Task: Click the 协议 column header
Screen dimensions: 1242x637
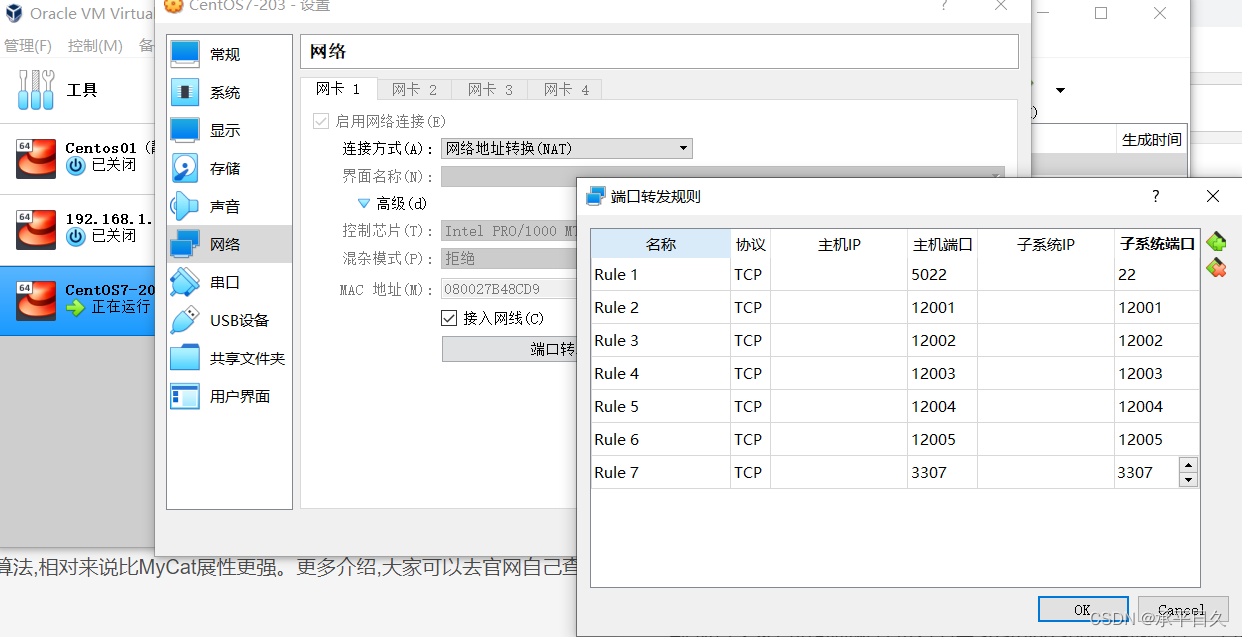Action: click(x=751, y=244)
